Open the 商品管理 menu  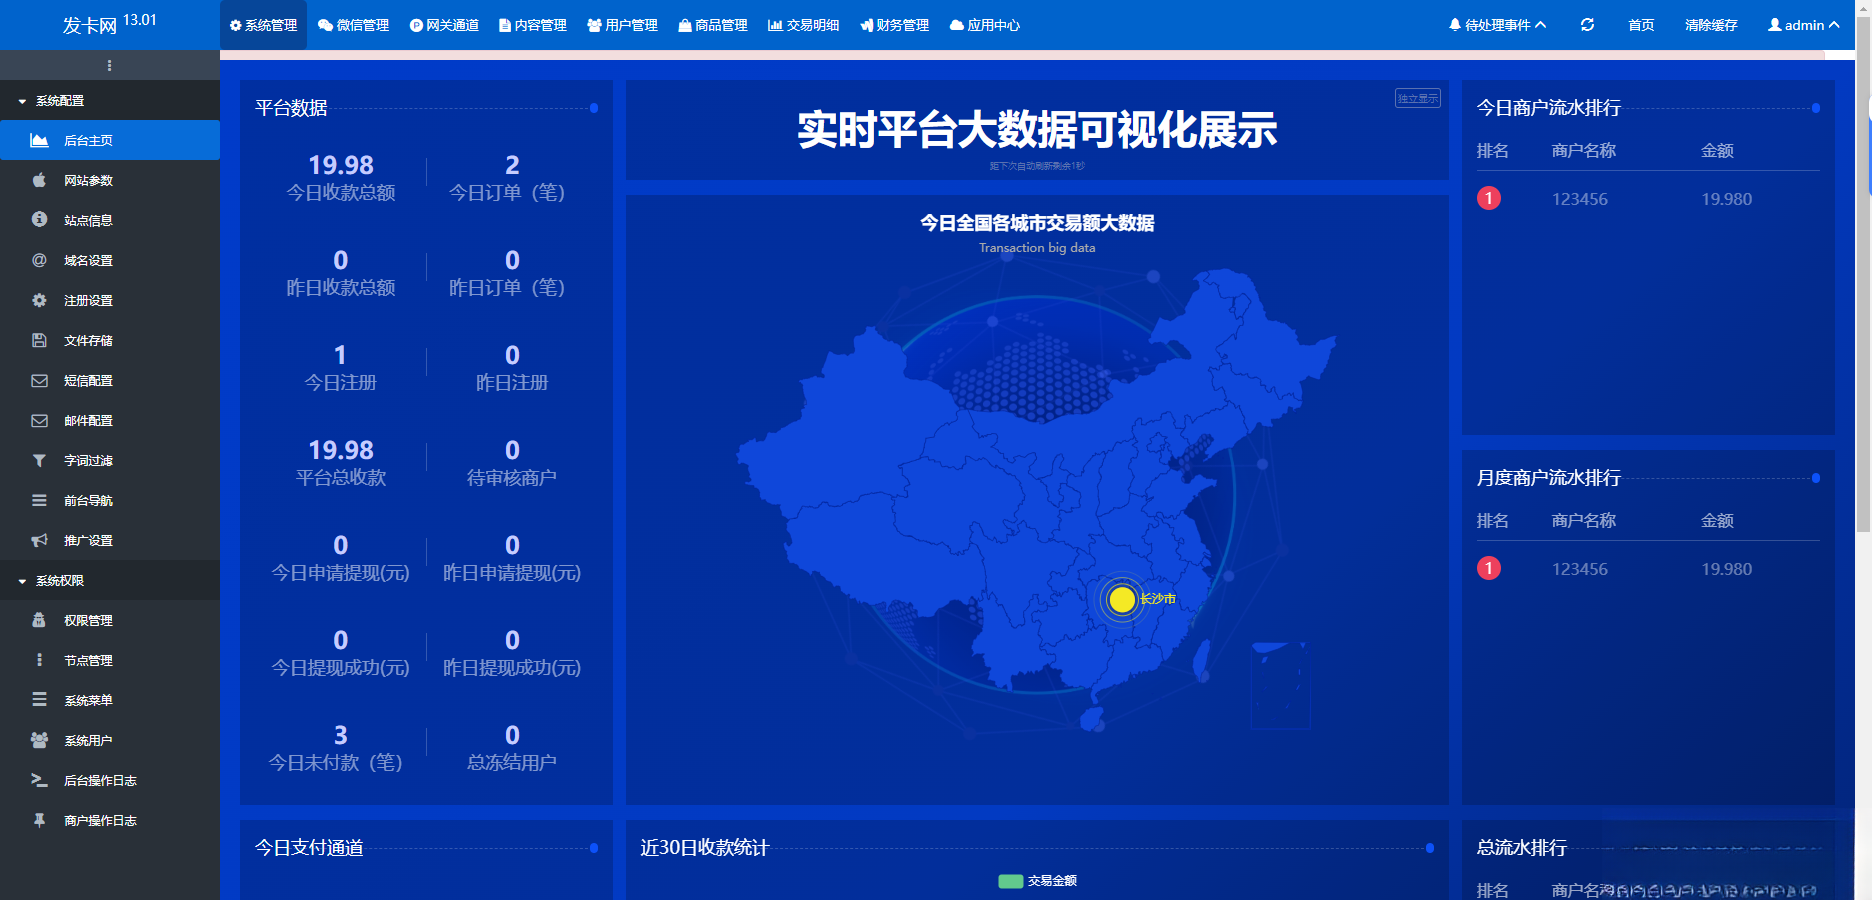click(x=712, y=25)
